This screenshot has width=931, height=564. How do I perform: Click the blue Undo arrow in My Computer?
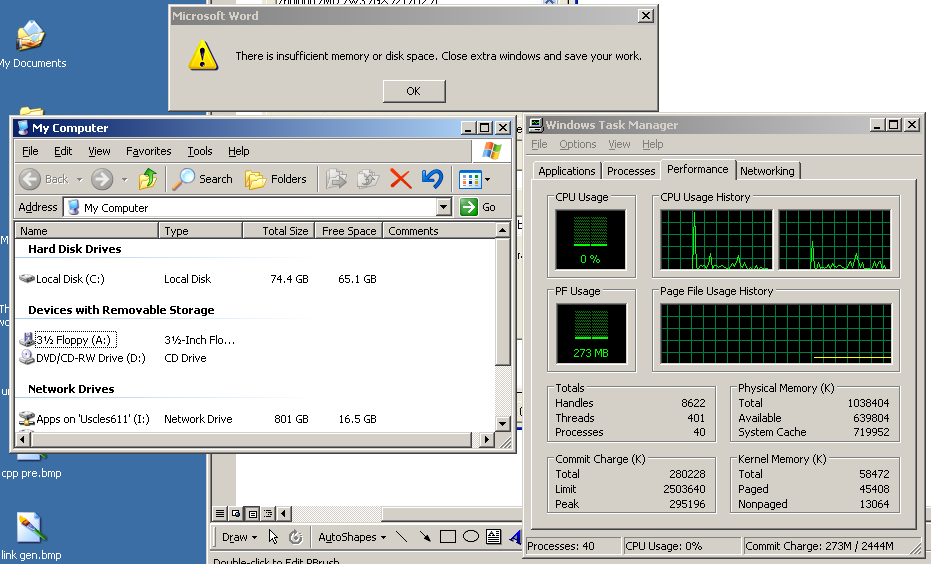tap(433, 179)
